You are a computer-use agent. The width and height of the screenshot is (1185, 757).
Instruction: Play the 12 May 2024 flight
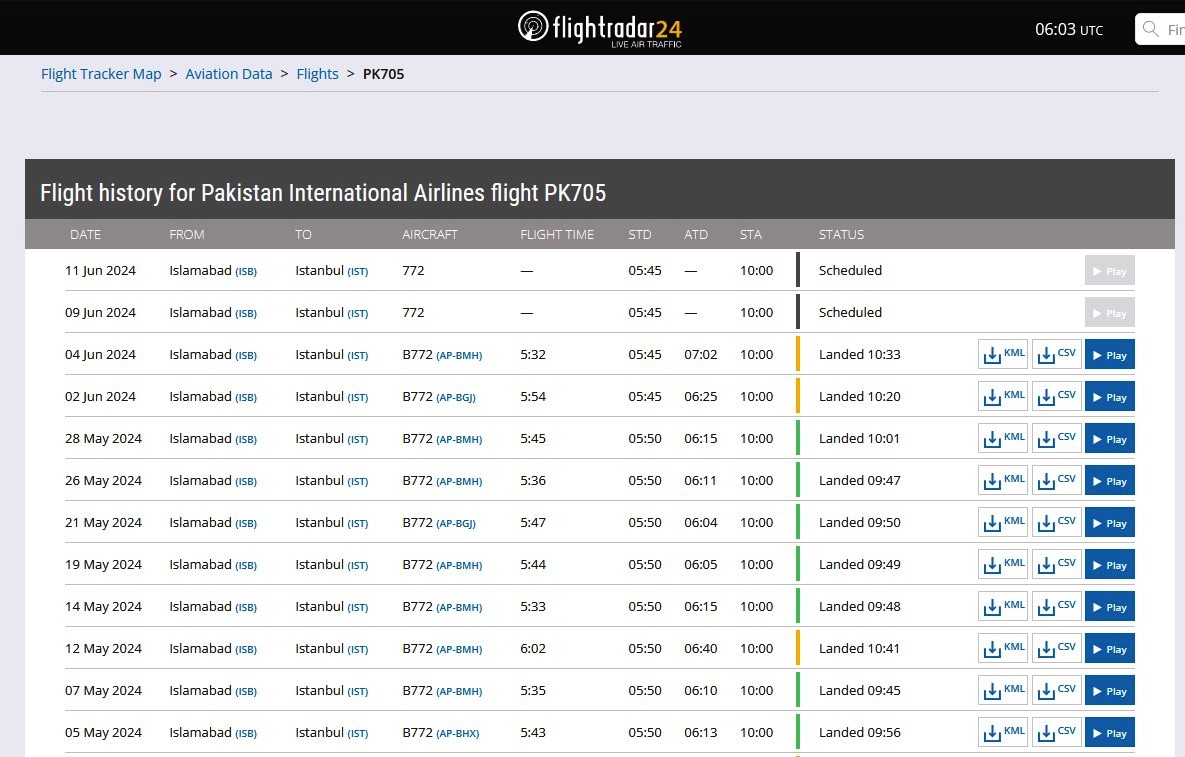(x=1109, y=648)
